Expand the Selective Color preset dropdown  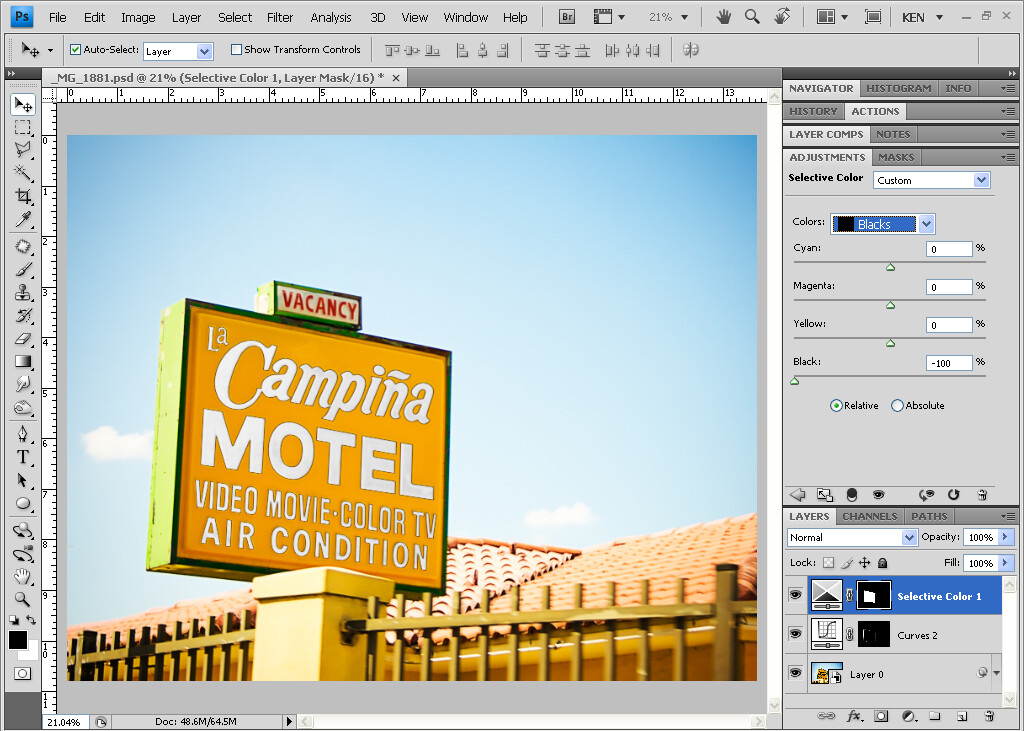(931, 180)
